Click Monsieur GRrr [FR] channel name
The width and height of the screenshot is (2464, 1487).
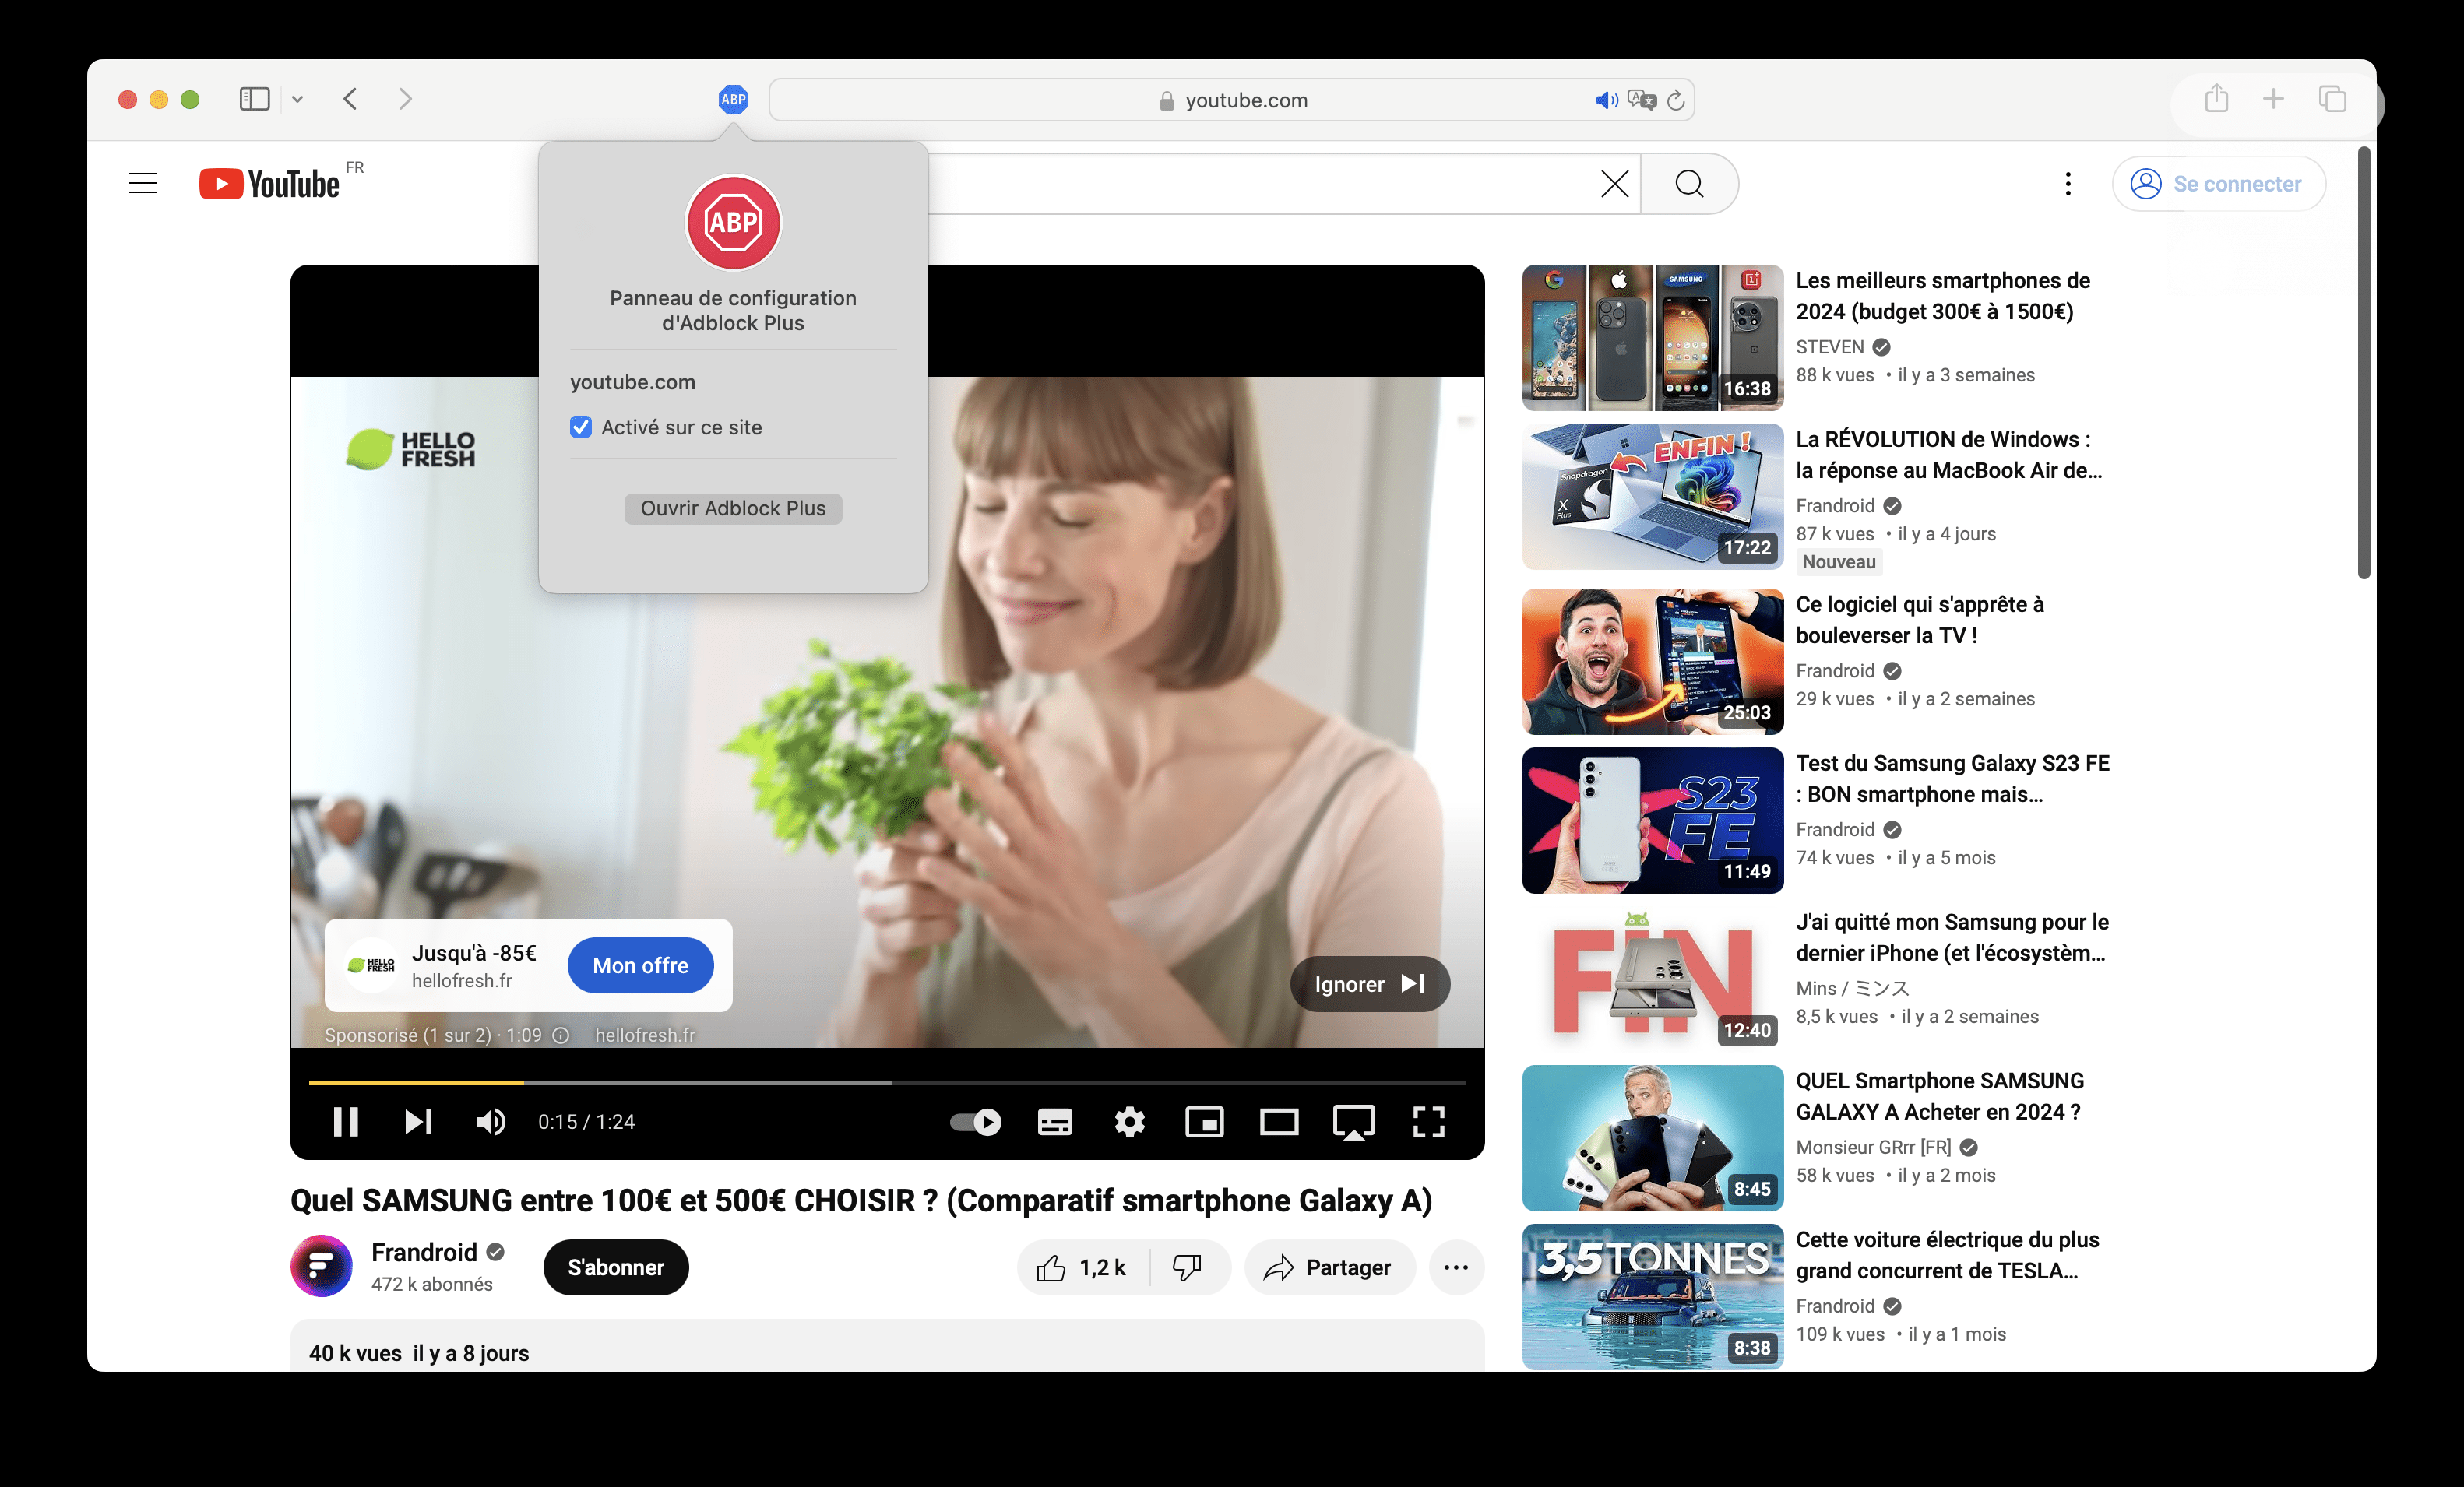(x=1873, y=1147)
